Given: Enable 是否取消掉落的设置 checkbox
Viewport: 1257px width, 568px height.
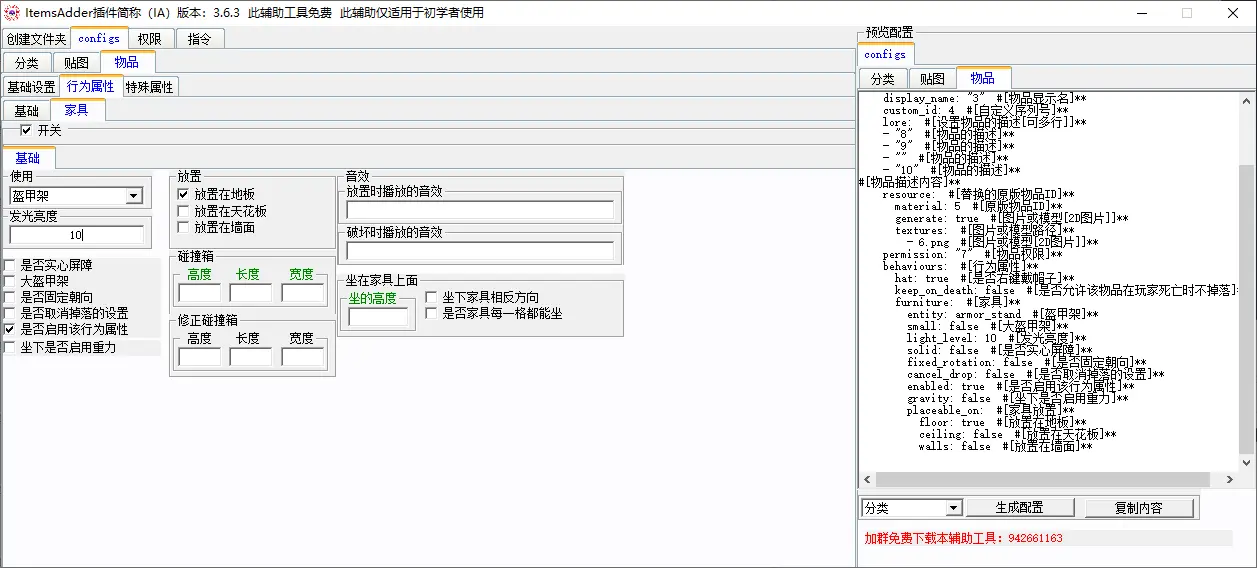Looking at the screenshot, I should (x=9, y=313).
